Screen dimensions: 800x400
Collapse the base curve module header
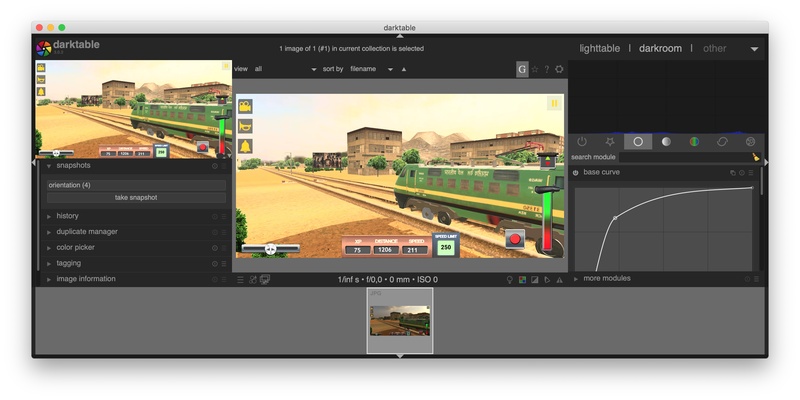602,172
